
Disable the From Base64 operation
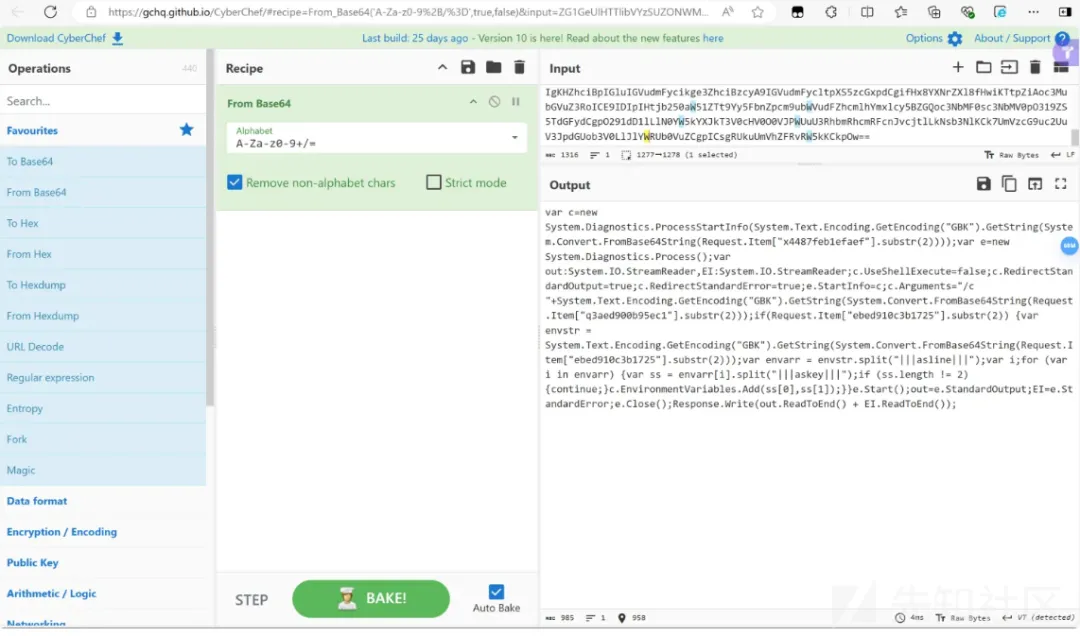pyautogui.click(x=495, y=102)
